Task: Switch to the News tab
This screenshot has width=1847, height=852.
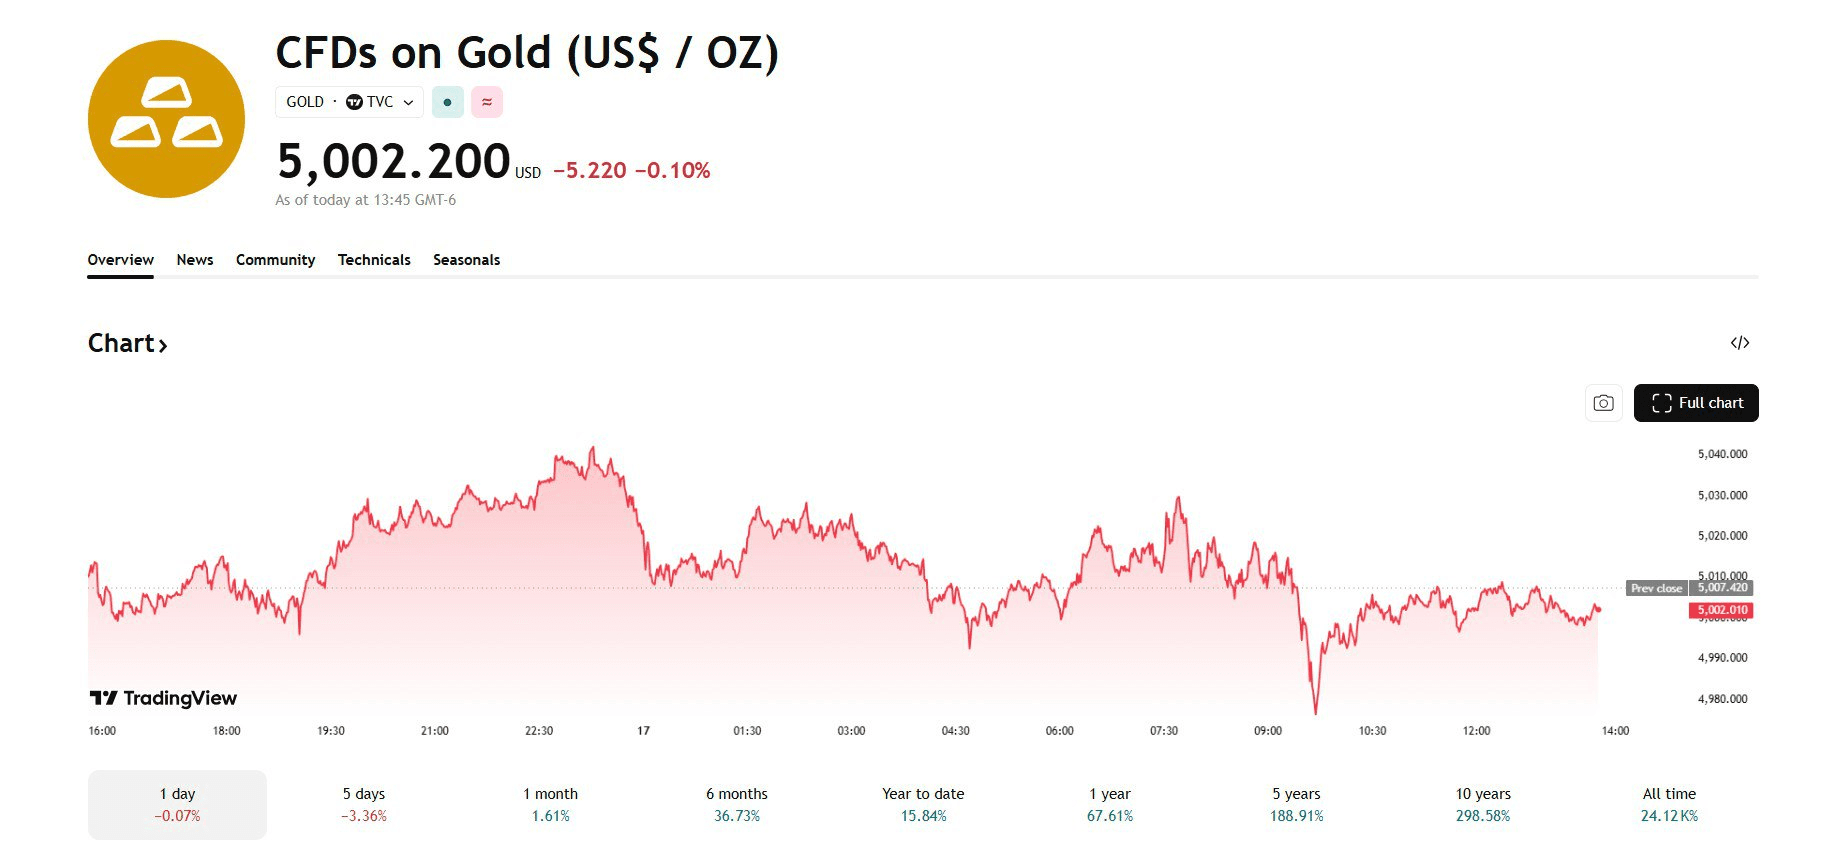Action: [195, 260]
